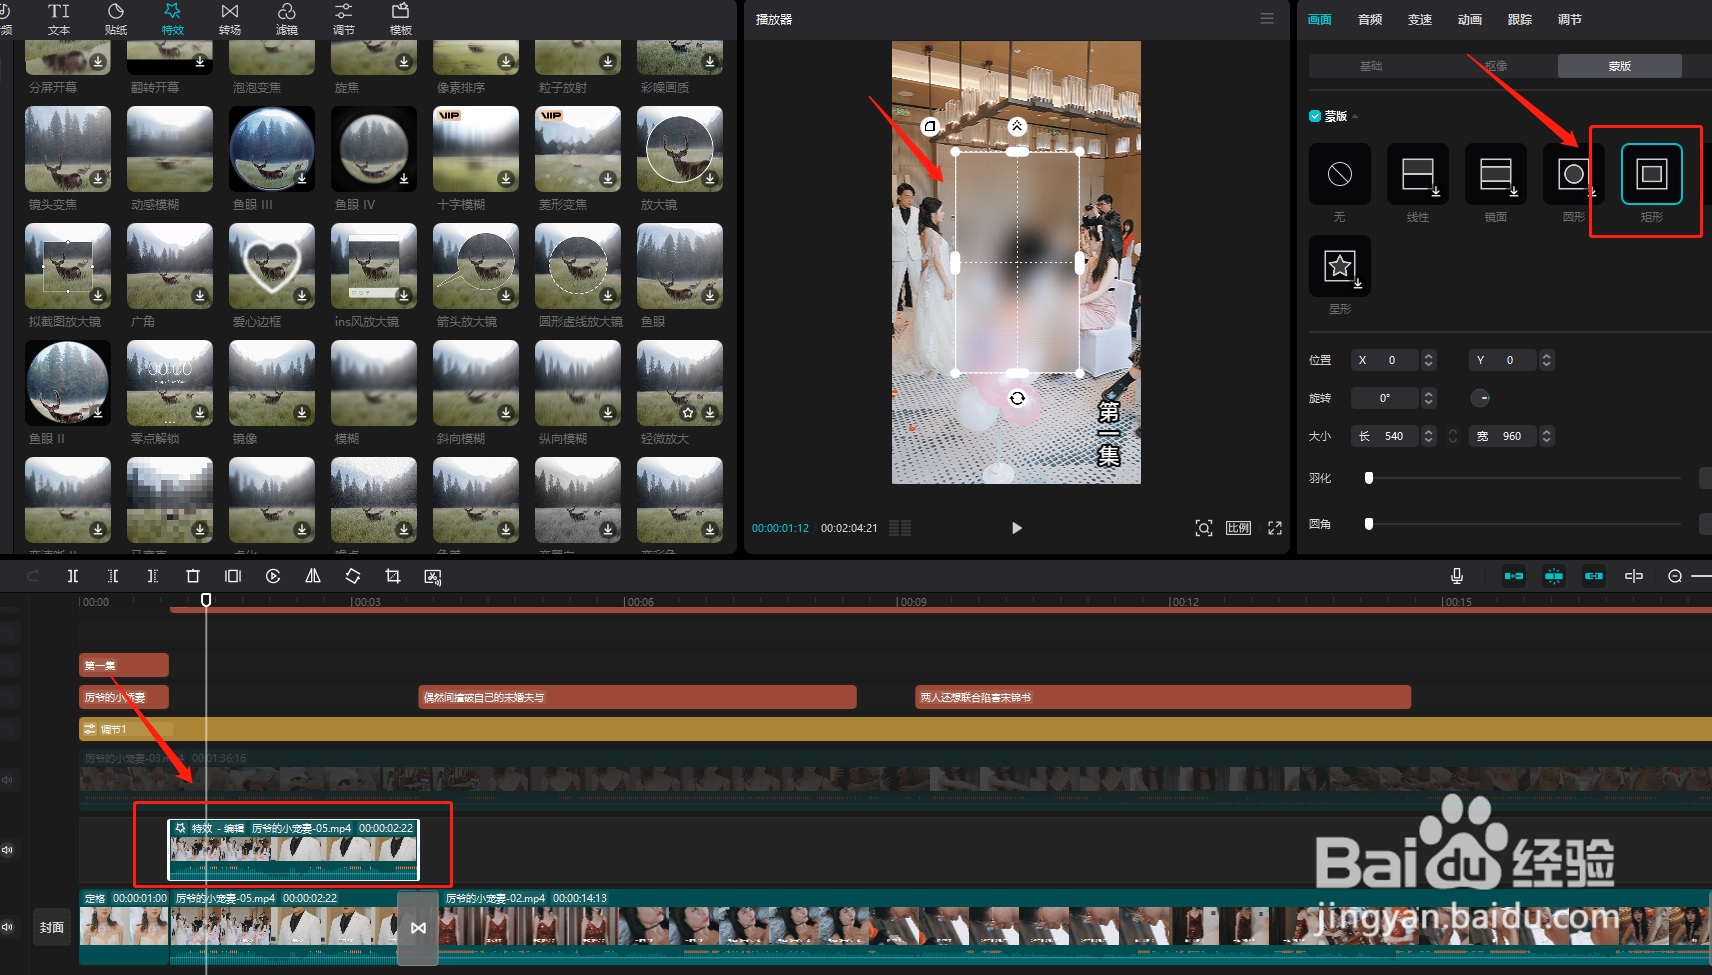Click the rotation 旋转 stepper arrows
The height and width of the screenshot is (975, 1712).
1429,398
